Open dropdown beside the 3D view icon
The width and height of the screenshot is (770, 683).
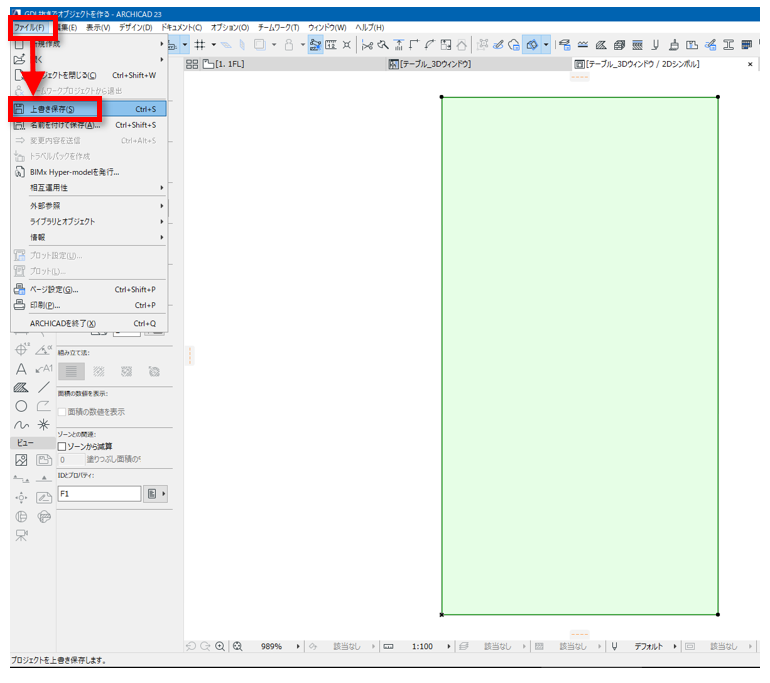pos(546,45)
